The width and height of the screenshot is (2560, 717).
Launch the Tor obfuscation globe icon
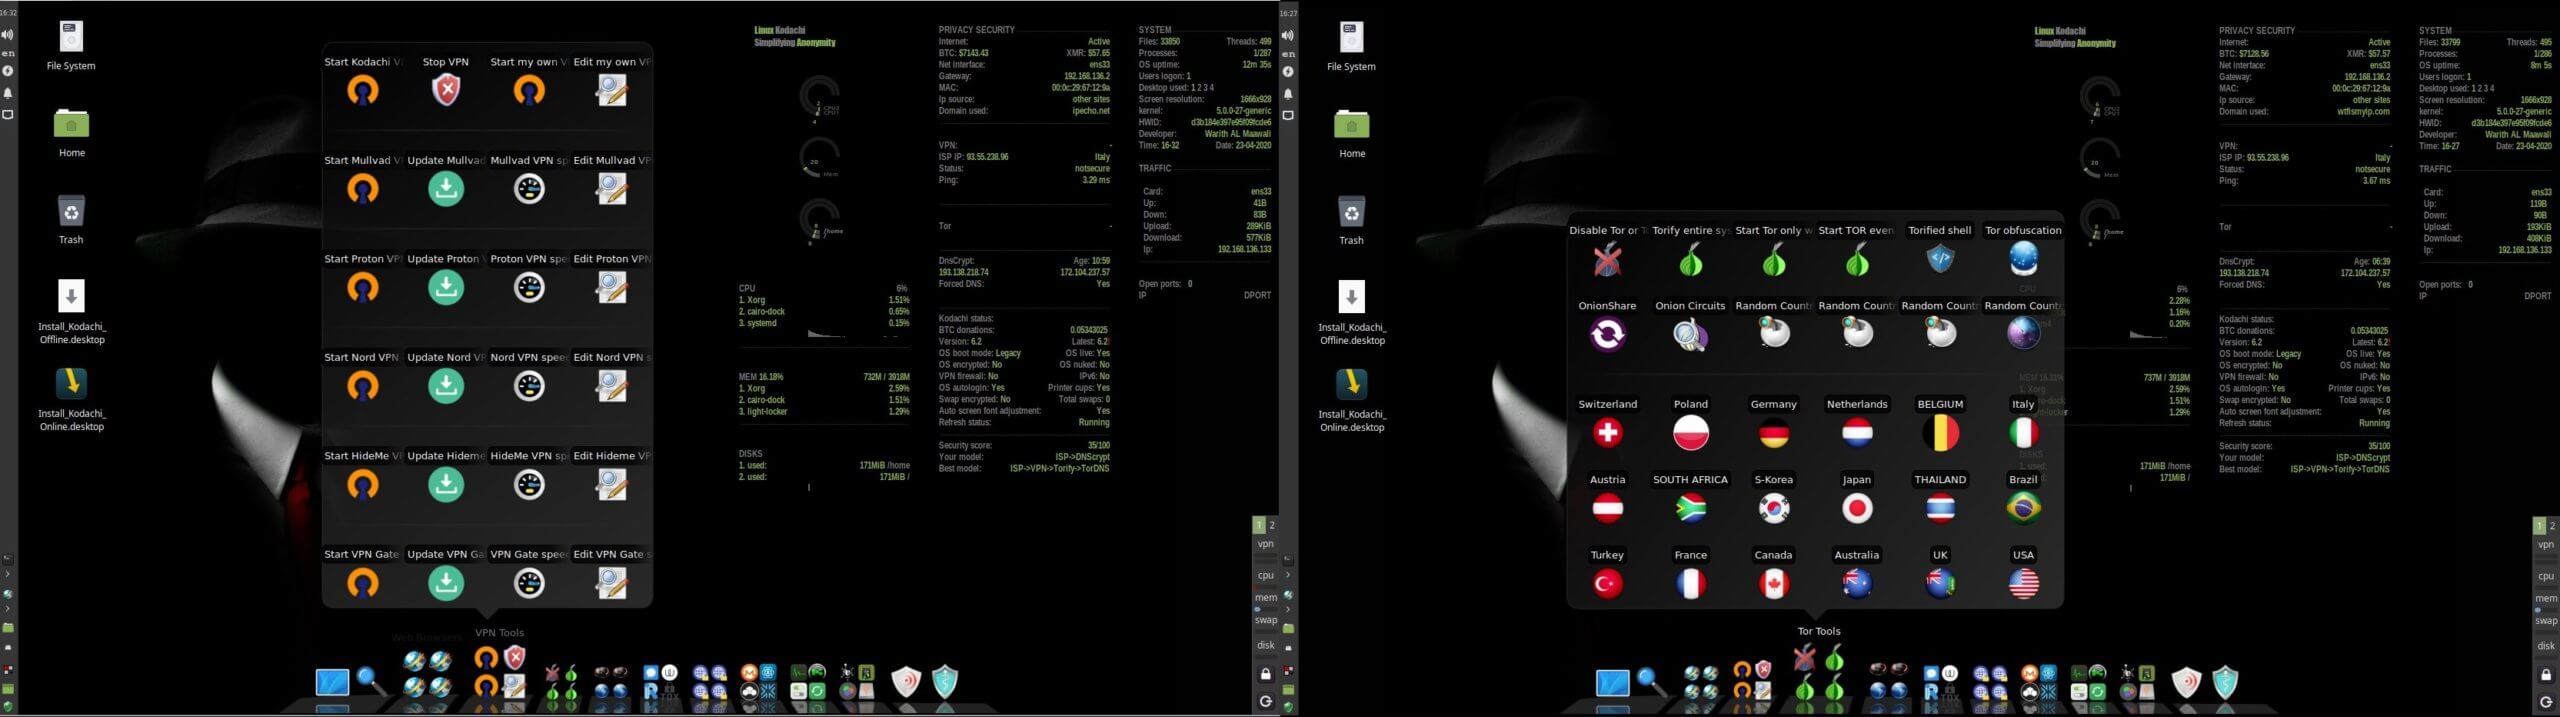pyautogui.click(x=2023, y=259)
